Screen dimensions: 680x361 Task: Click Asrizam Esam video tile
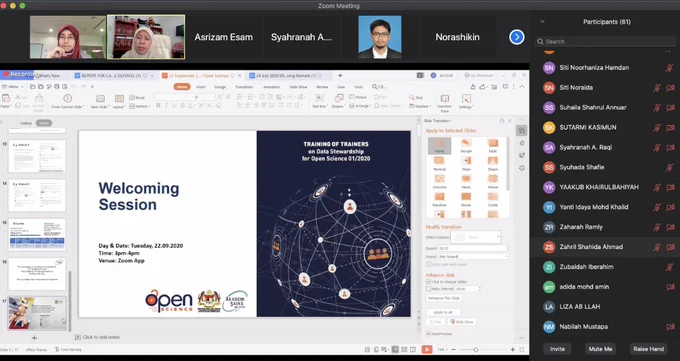[223, 37]
